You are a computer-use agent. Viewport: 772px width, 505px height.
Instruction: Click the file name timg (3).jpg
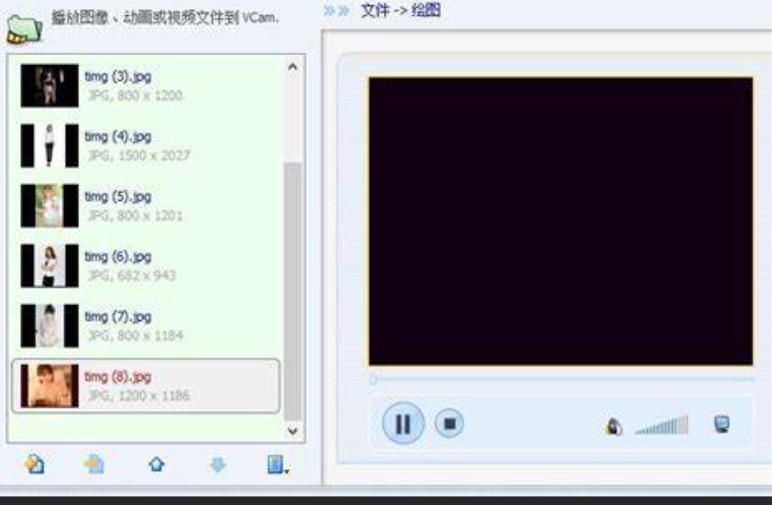coord(118,77)
